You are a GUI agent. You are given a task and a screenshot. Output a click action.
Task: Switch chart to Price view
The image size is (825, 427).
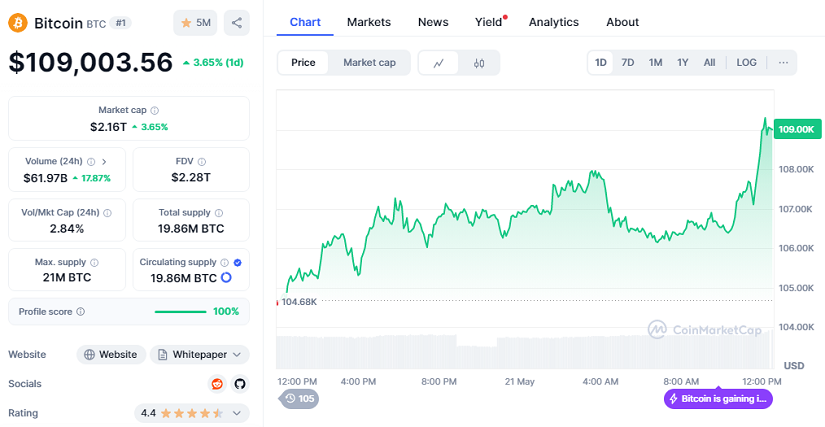point(303,63)
